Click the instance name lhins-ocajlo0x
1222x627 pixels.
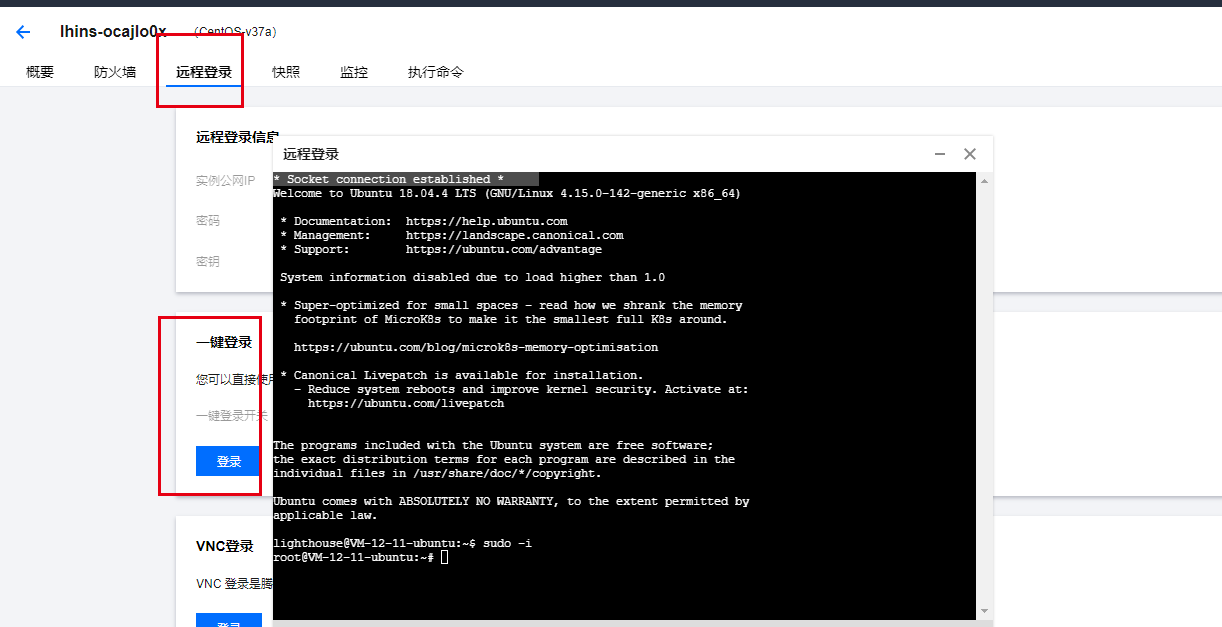(113, 31)
